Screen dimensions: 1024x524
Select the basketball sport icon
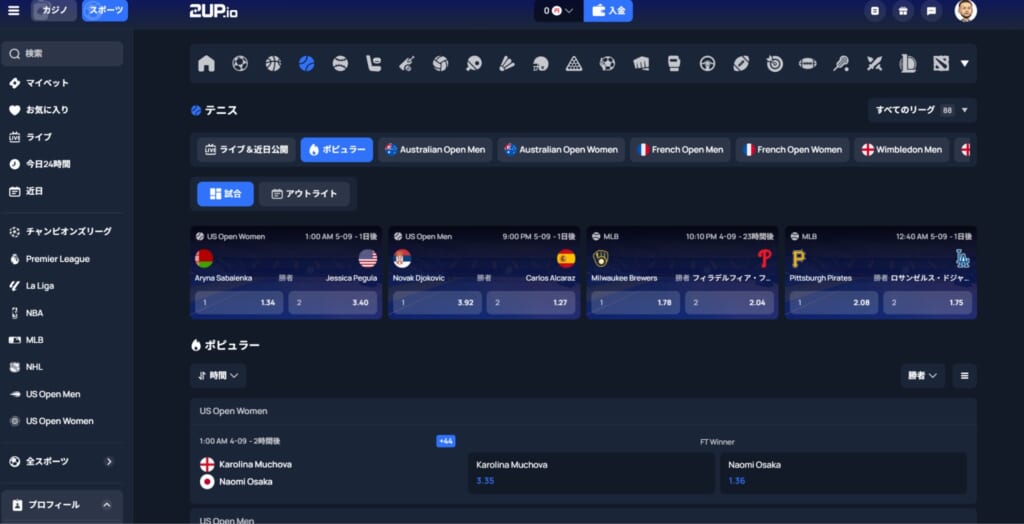(273, 64)
